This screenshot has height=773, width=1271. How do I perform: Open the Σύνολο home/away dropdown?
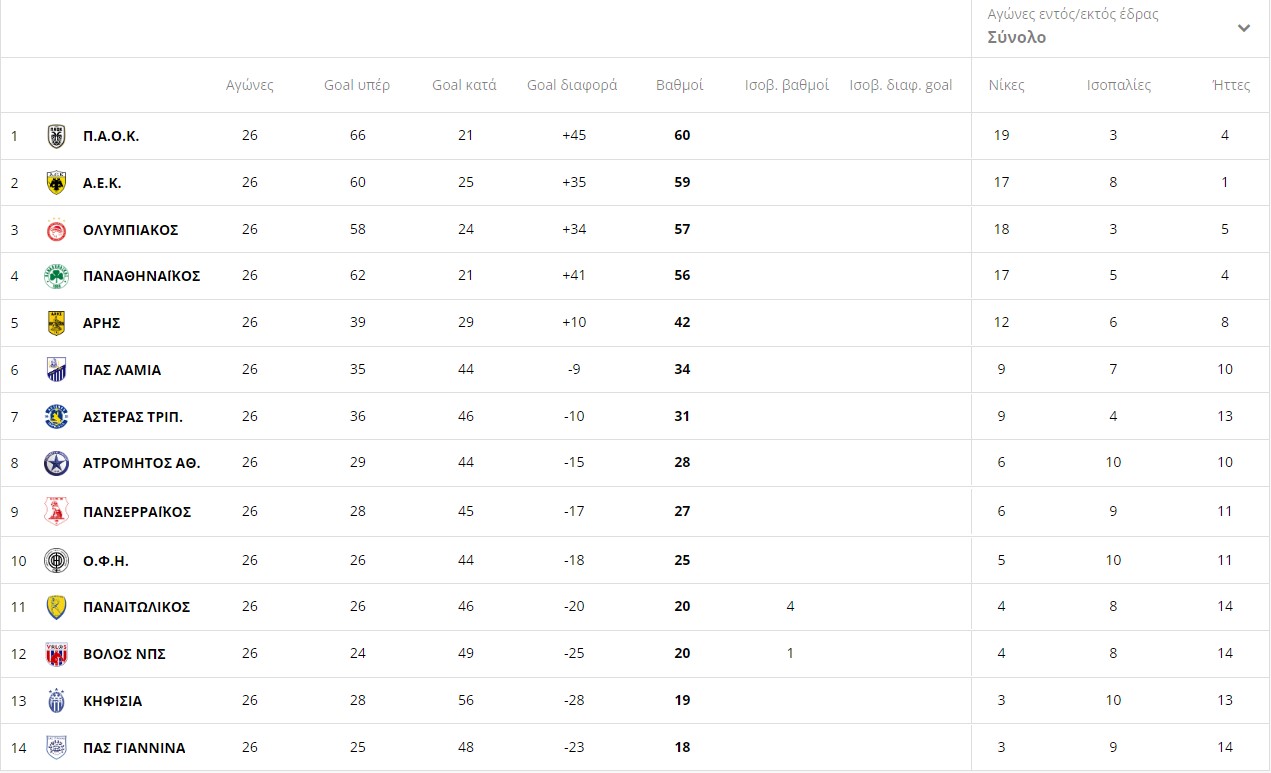pyautogui.click(x=1016, y=37)
